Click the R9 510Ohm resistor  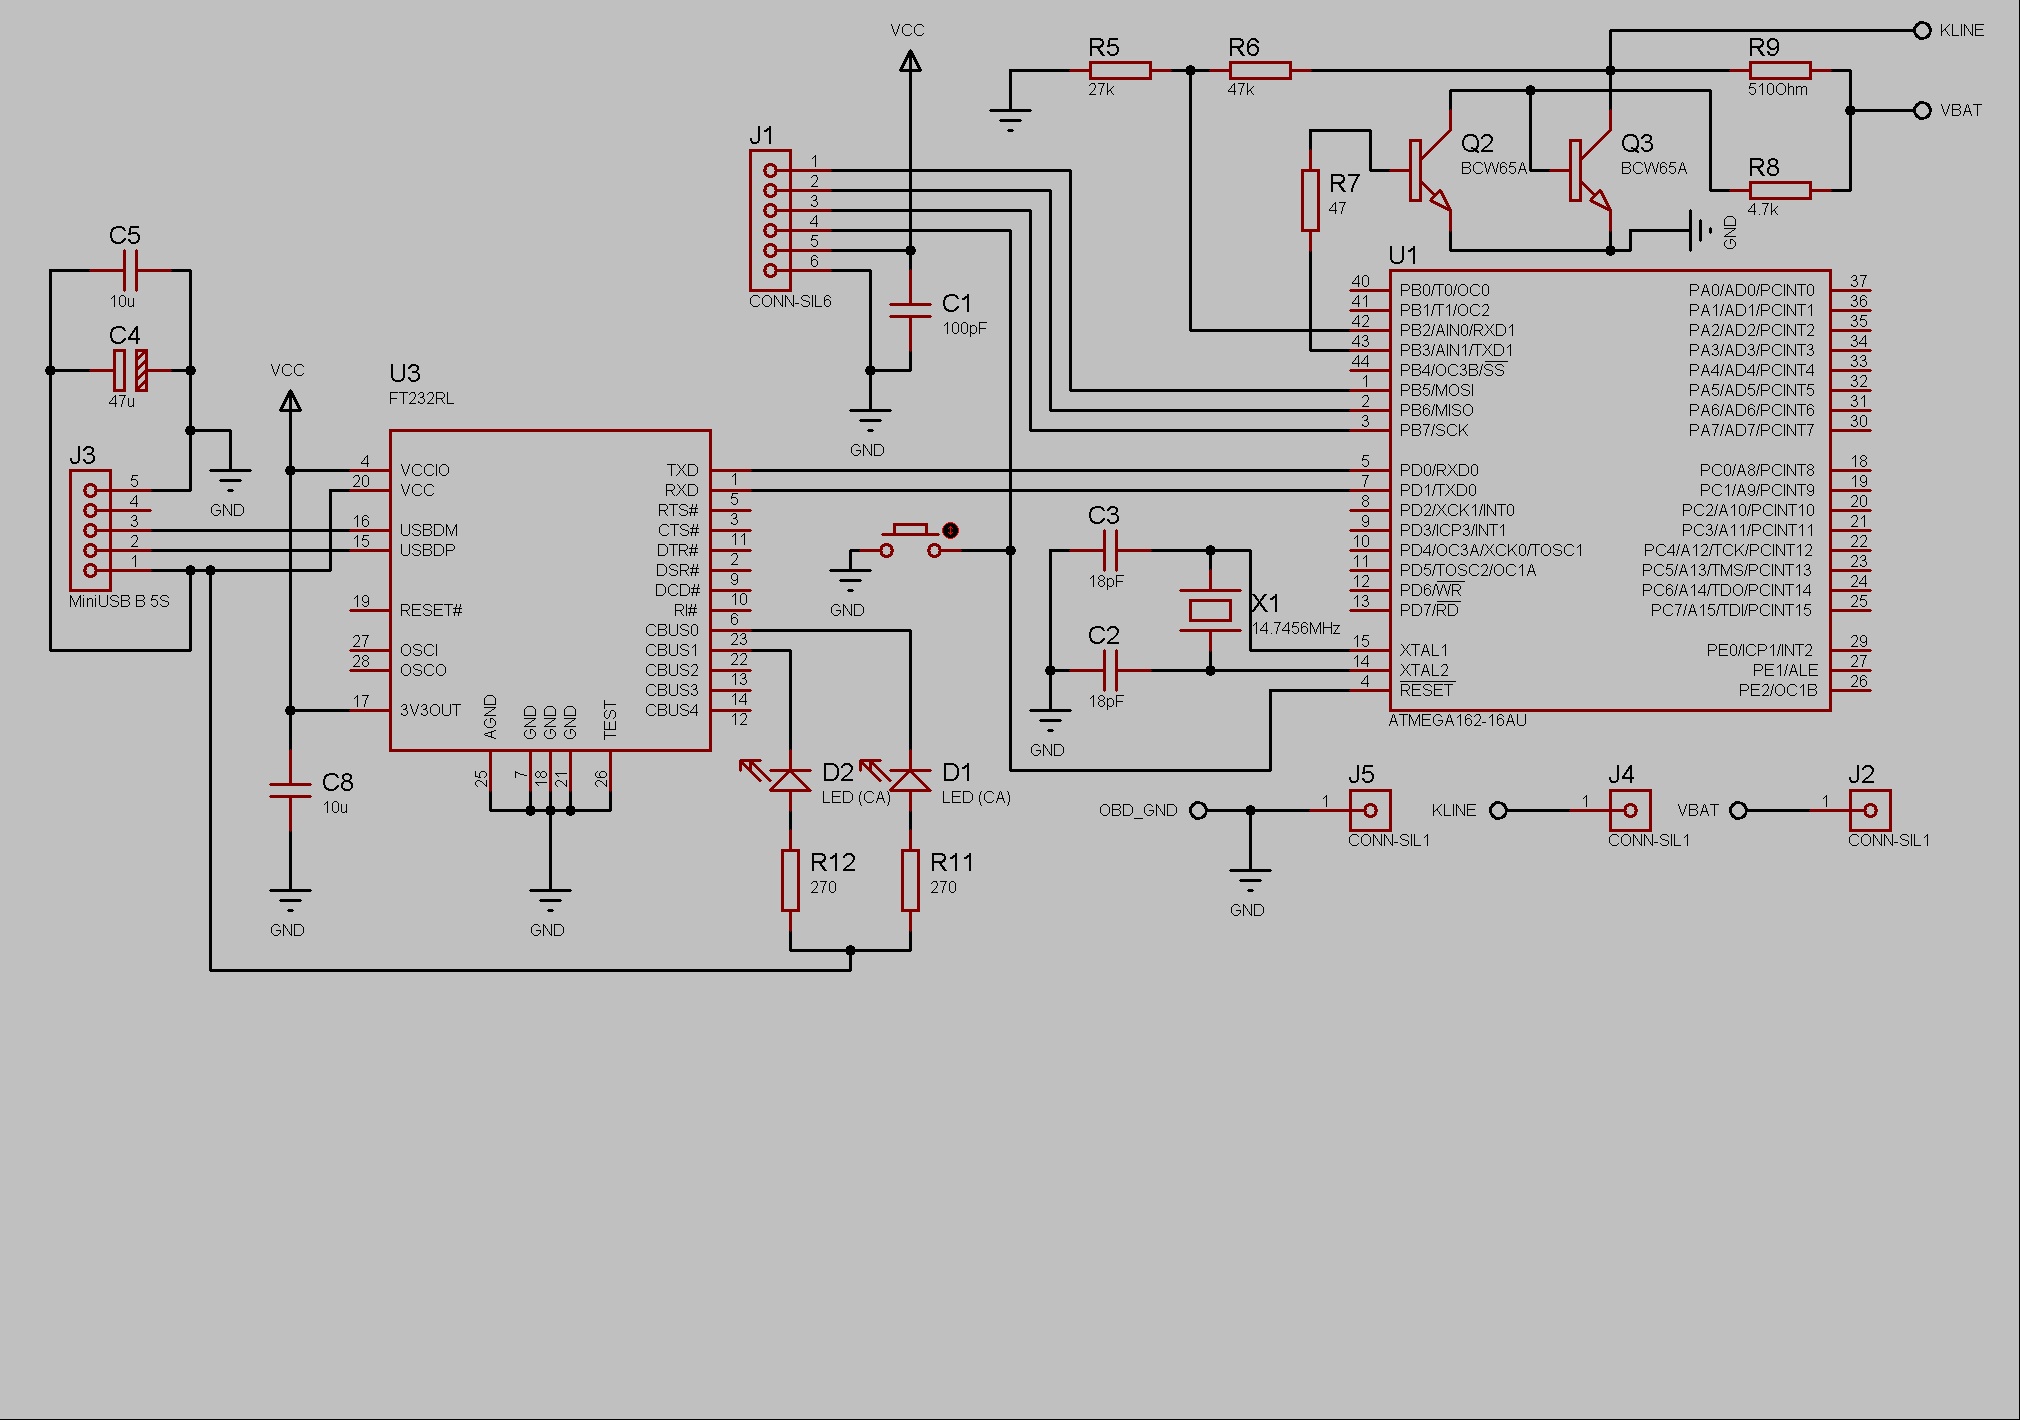[1780, 70]
